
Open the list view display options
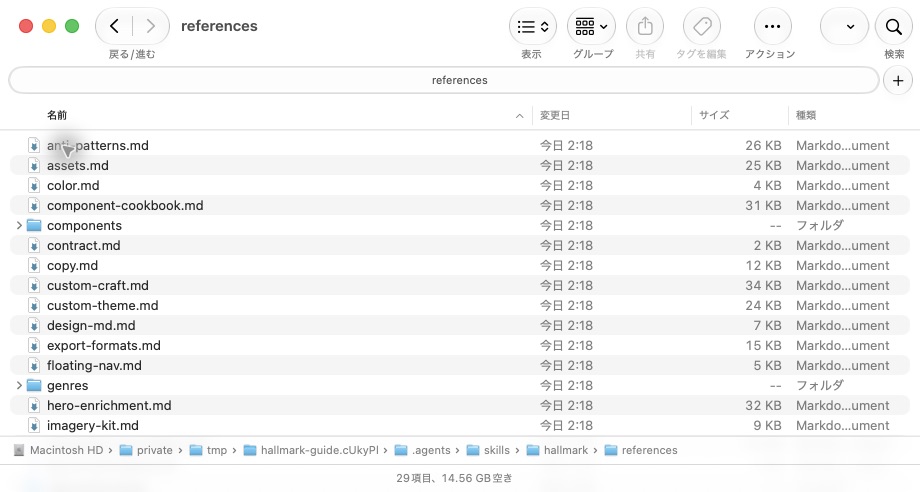pyautogui.click(x=533, y=26)
